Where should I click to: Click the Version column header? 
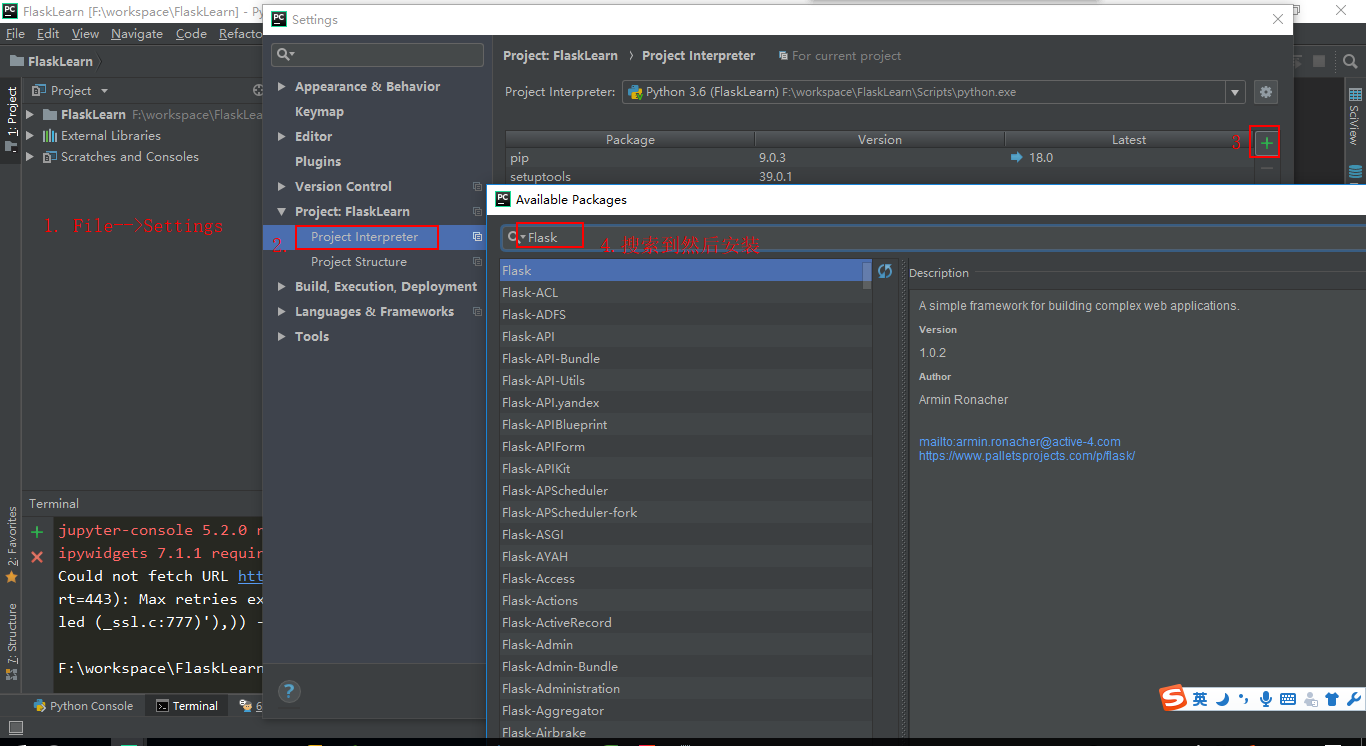coord(880,140)
